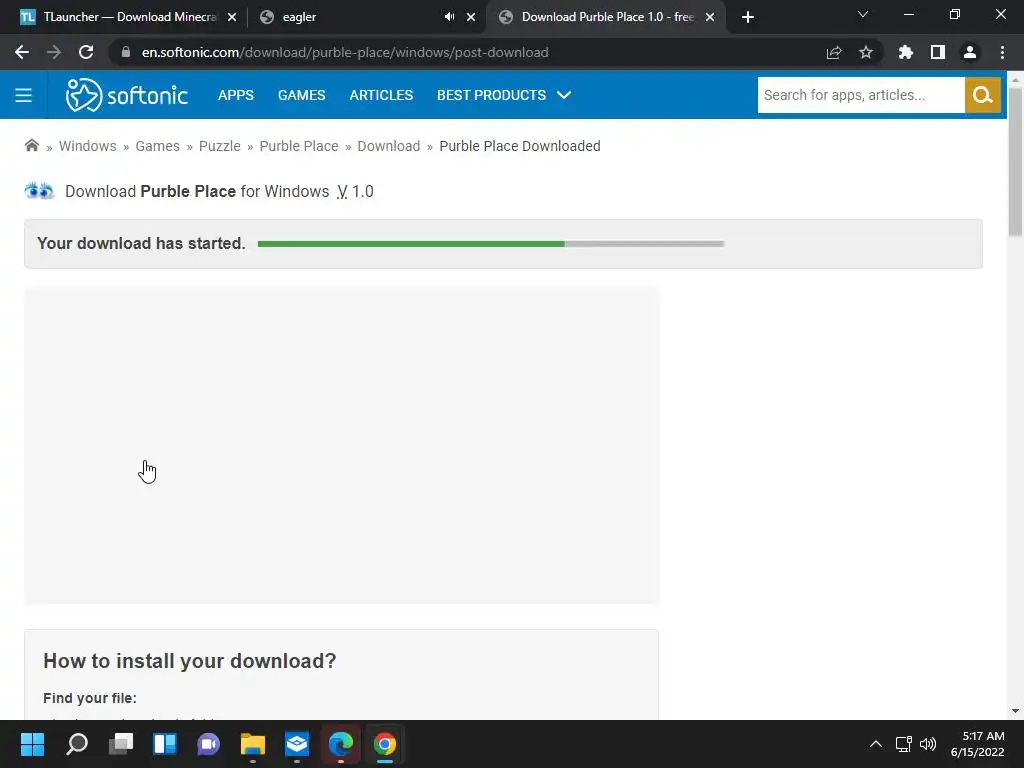
Task: Open the Extensions puzzle icon
Action: (x=905, y=52)
